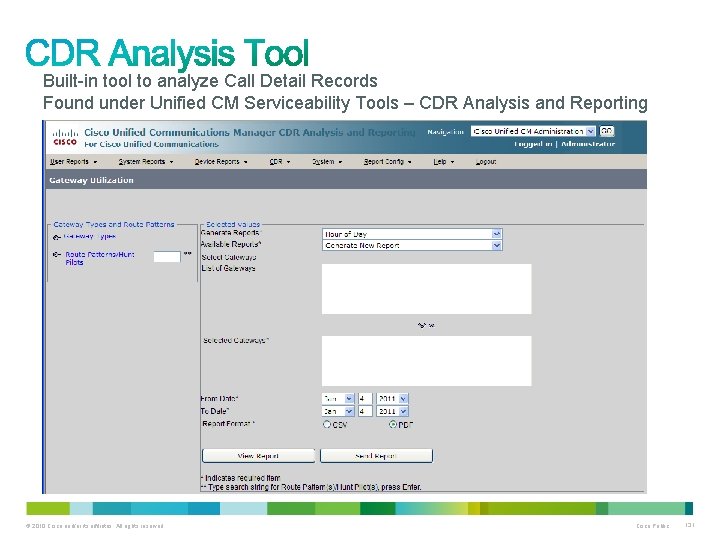Open the Available Reports dropdown
Viewport: 720px width, 540px height.
point(412,245)
